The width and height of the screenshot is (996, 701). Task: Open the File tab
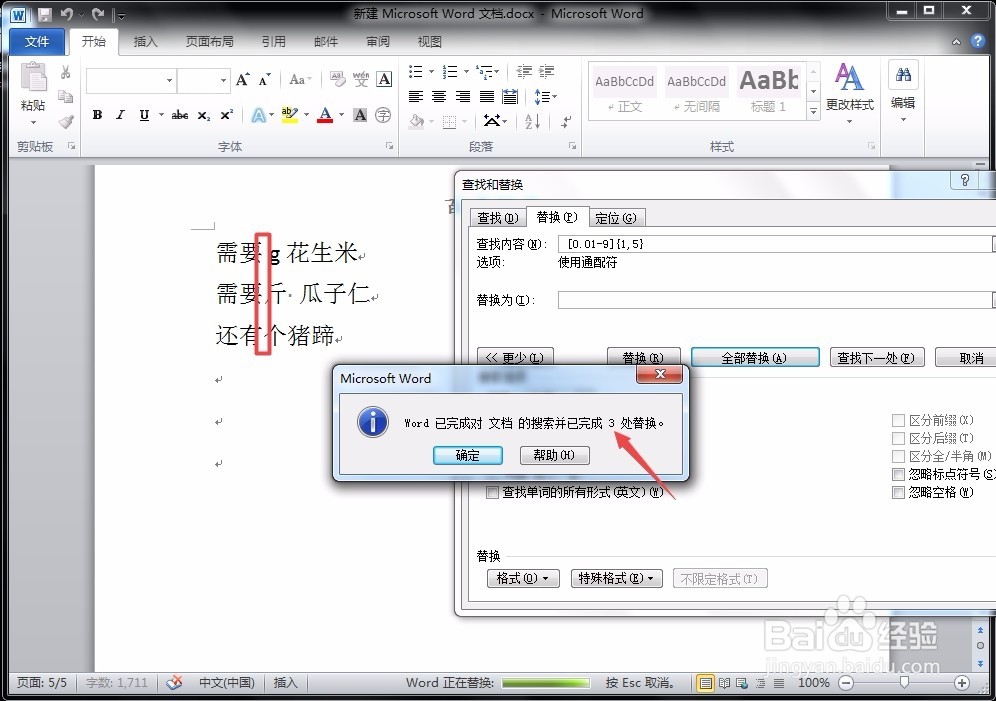[x=37, y=41]
